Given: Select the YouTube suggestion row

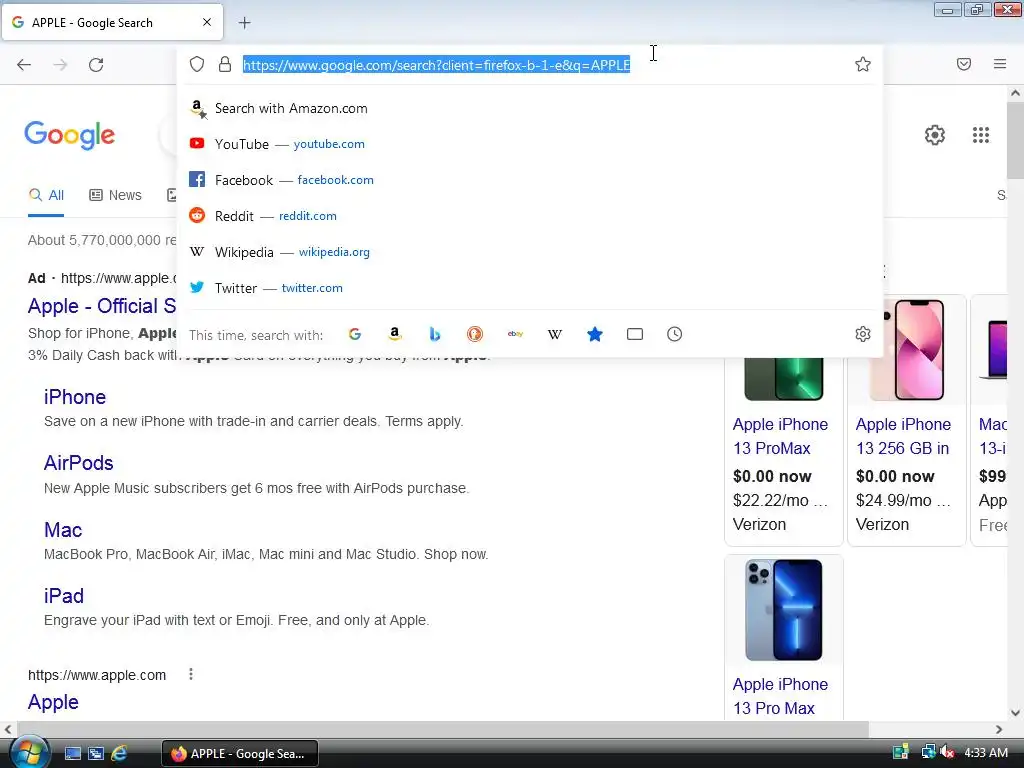Looking at the screenshot, I should pyautogui.click(x=532, y=144).
